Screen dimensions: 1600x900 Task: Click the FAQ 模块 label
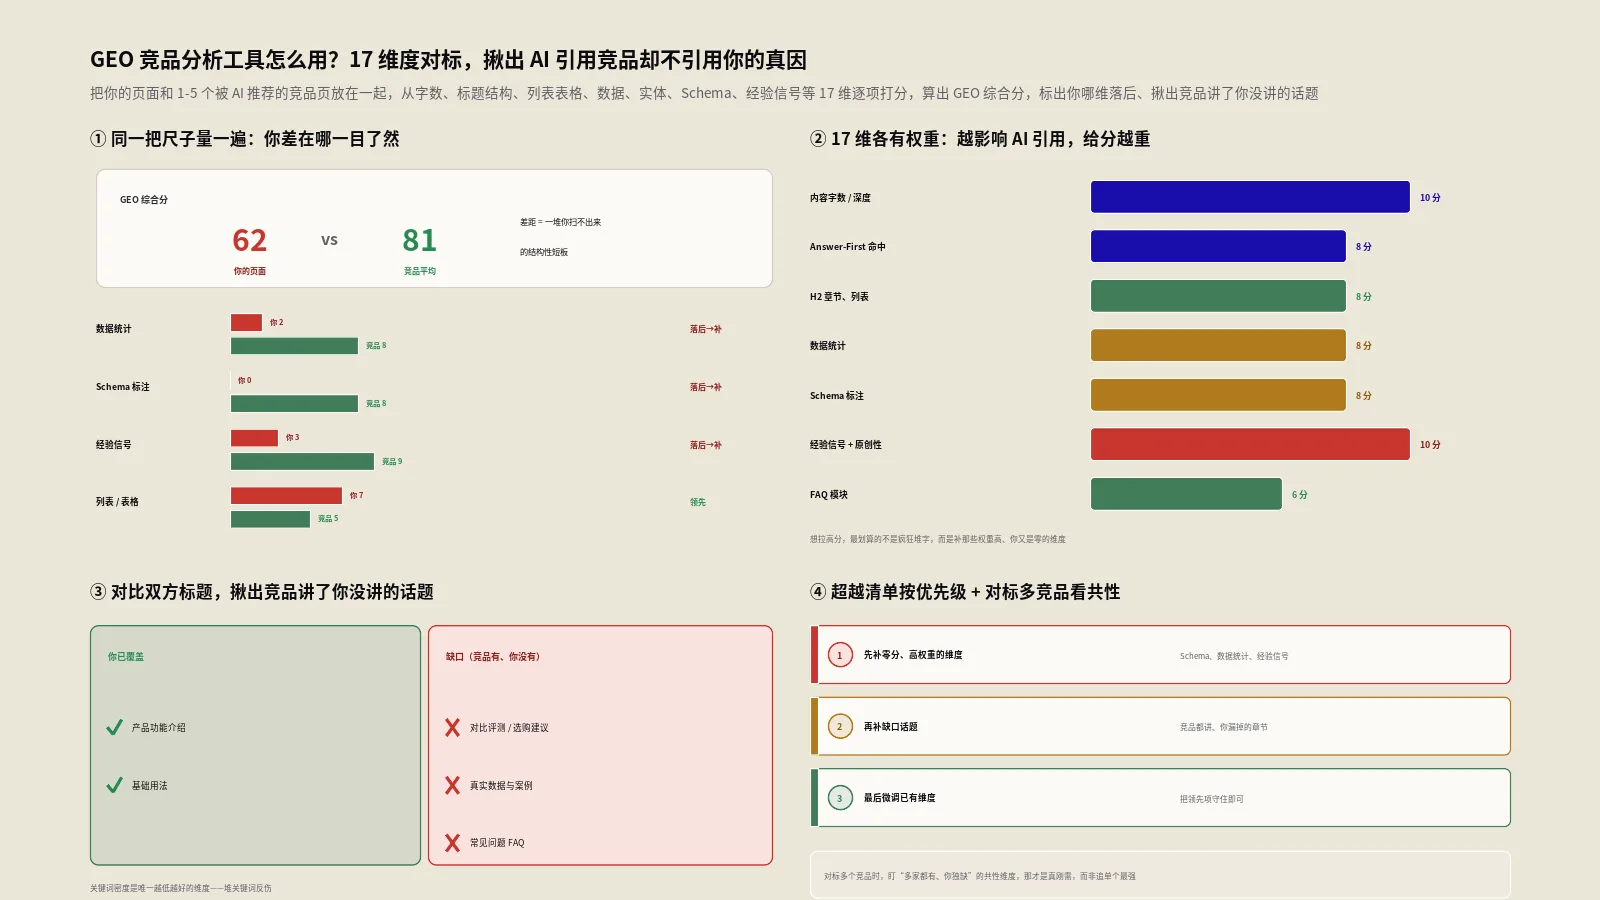[829, 495]
